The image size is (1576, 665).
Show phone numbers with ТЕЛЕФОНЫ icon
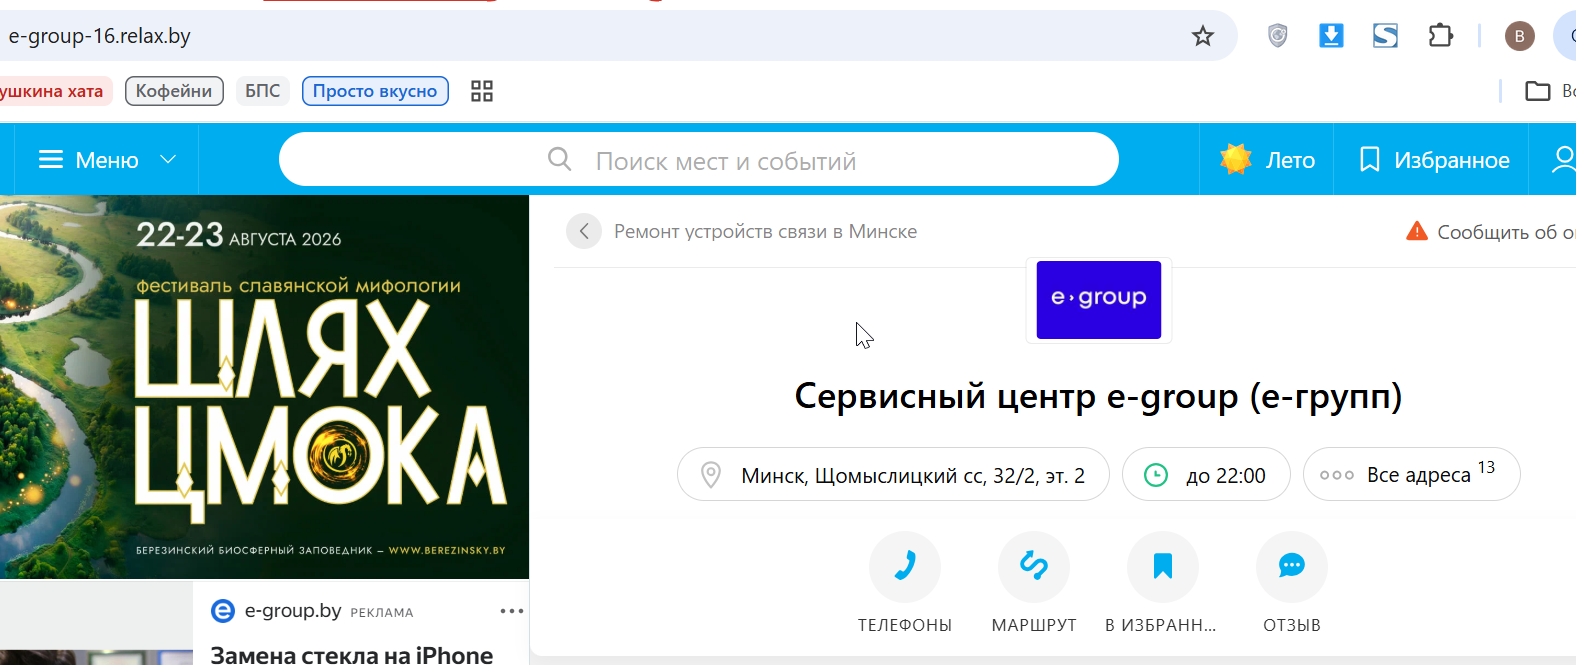pos(905,567)
